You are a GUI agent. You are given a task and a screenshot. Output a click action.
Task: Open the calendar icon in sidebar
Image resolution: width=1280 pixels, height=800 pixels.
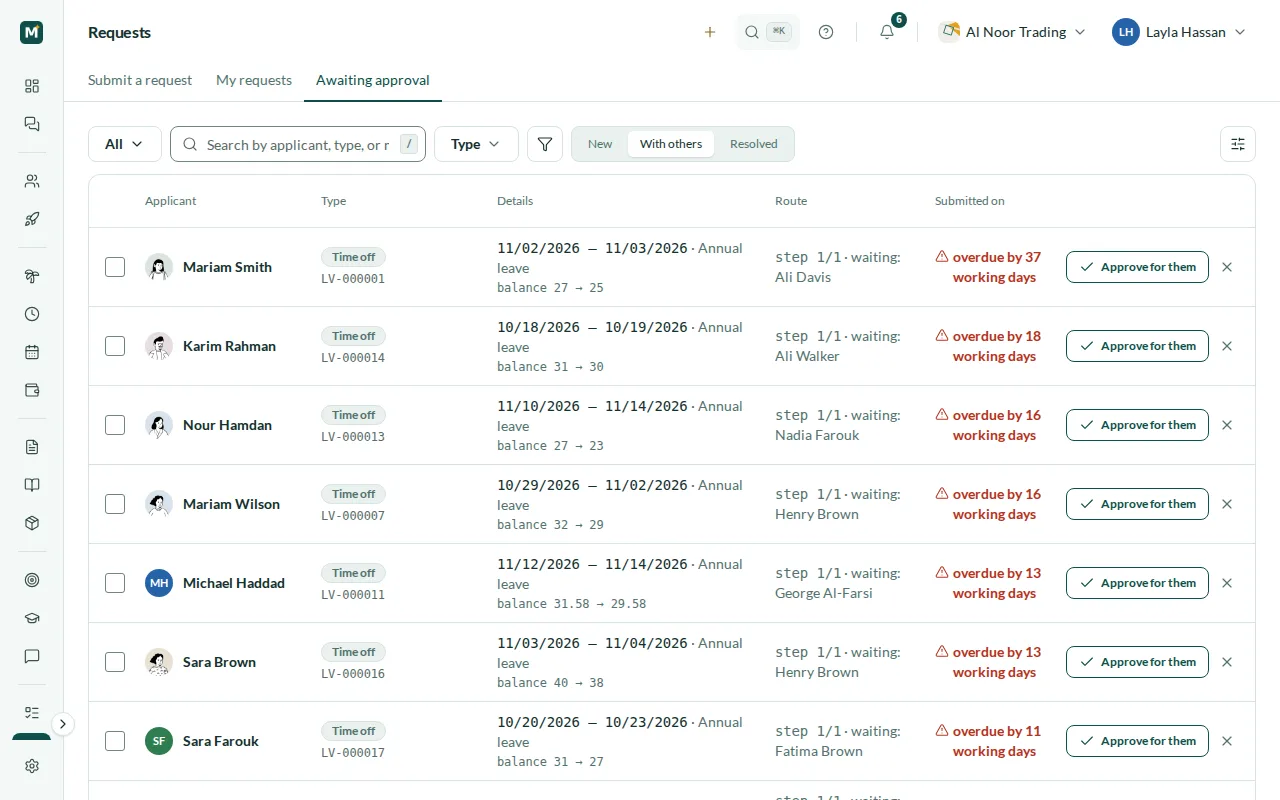pos(32,352)
